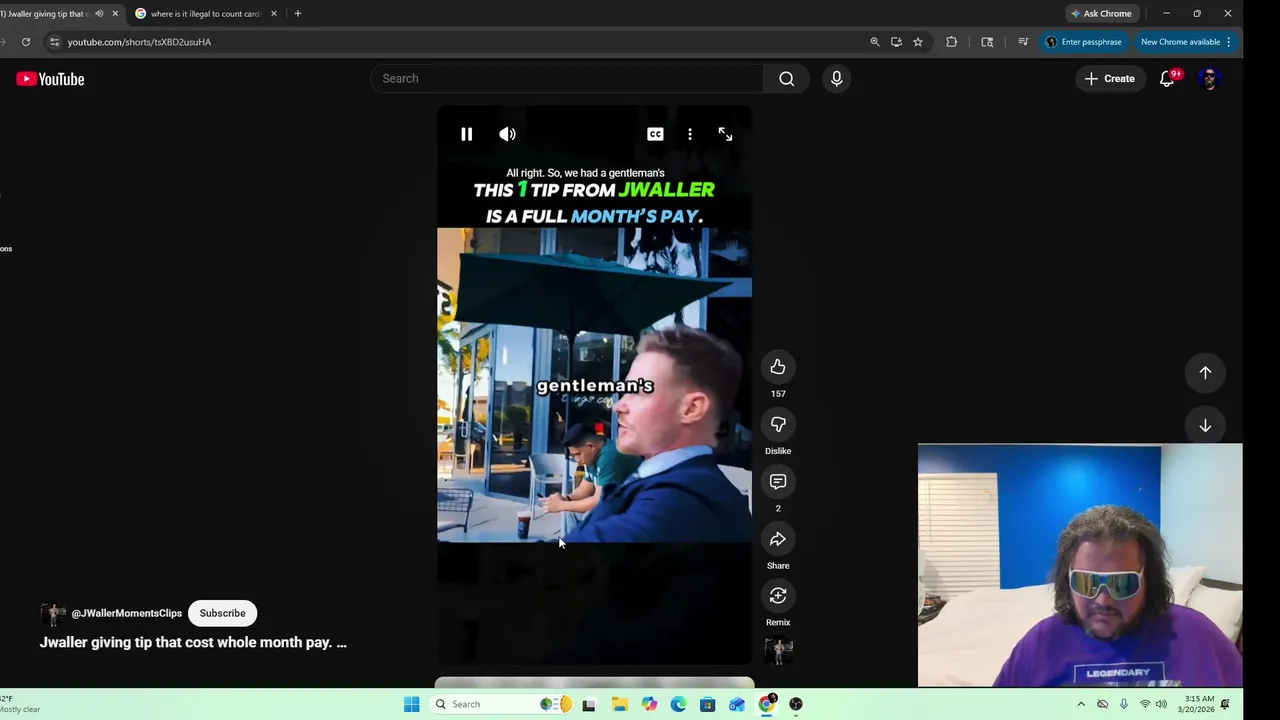The height and width of the screenshot is (720, 1280).
Task: Go to the YouTube home logo
Action: 50,79
